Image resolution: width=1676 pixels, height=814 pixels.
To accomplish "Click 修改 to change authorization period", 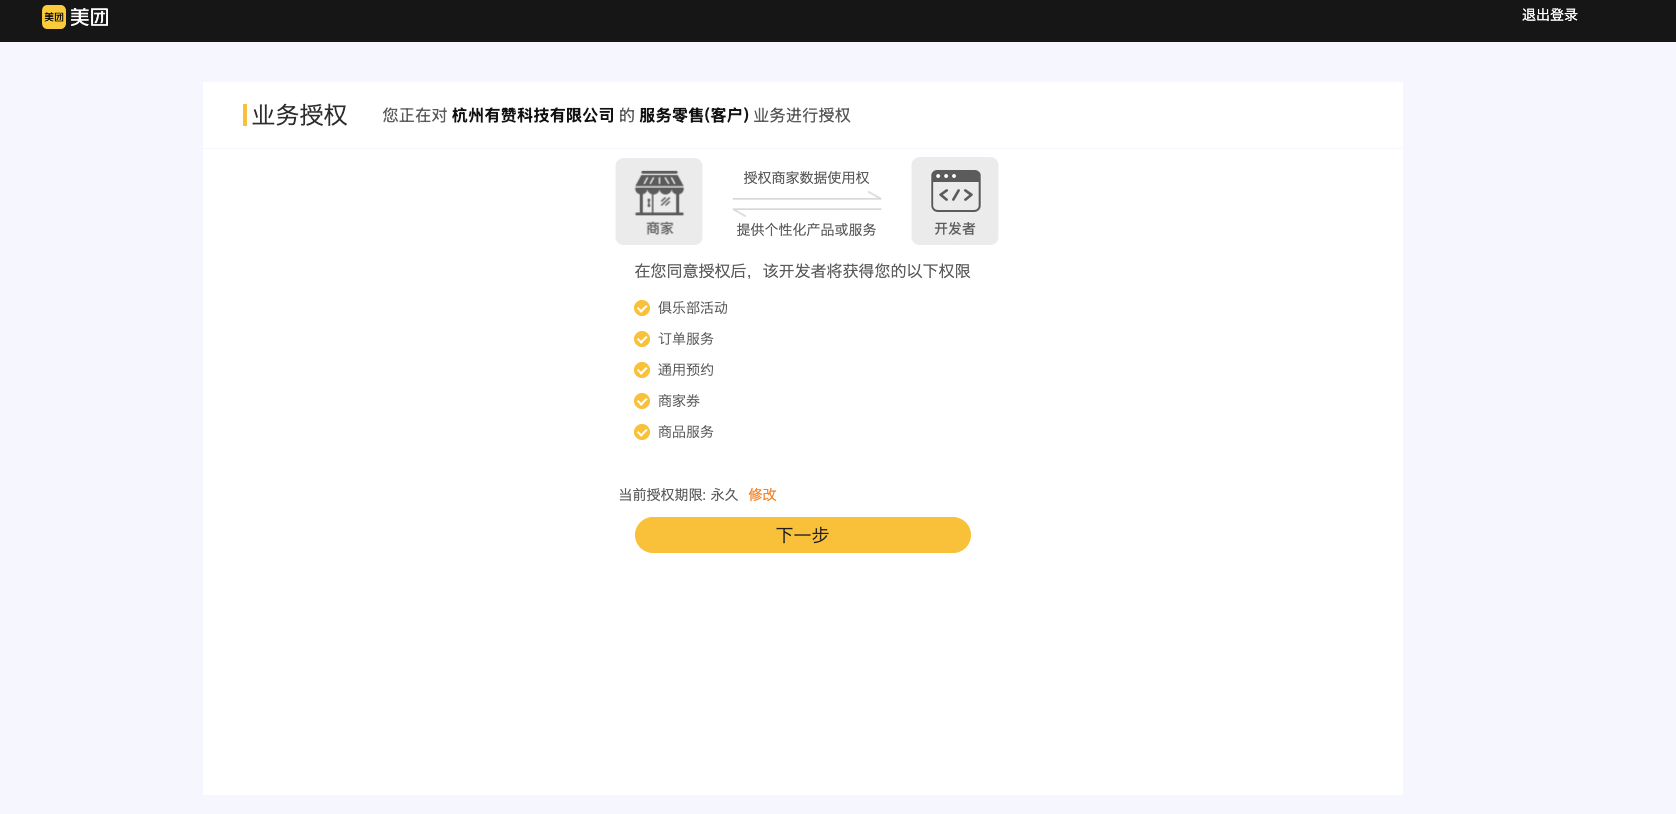I will (x=762, y=495).
